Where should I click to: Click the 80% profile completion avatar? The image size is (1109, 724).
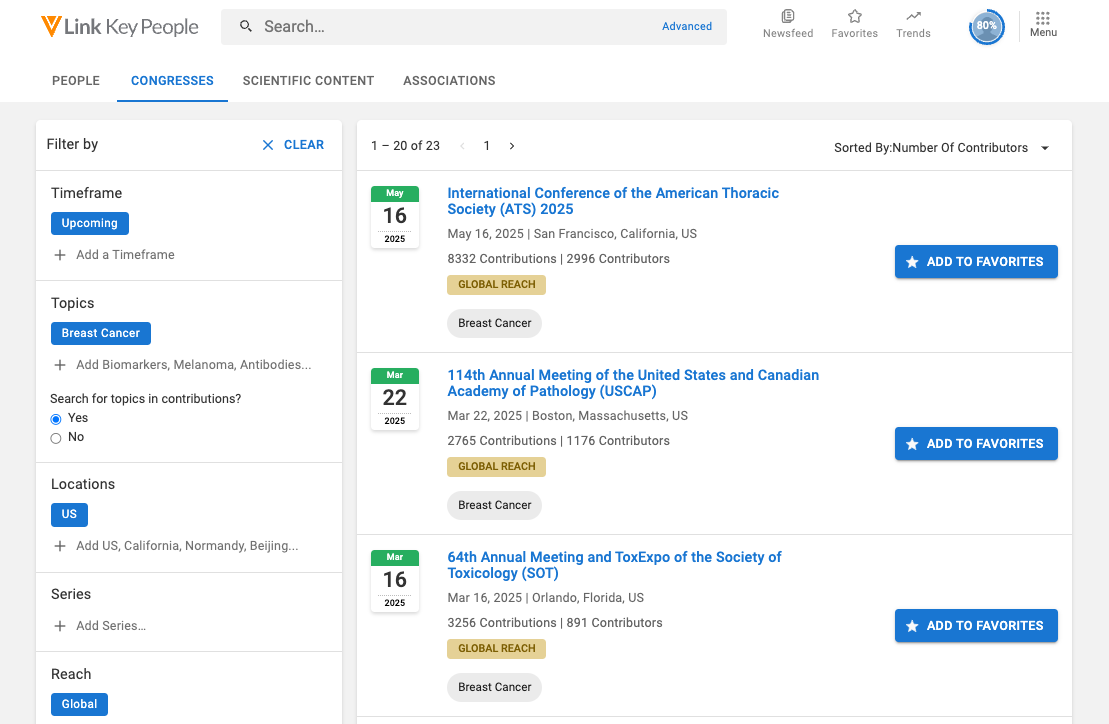[x=986, y=26]
